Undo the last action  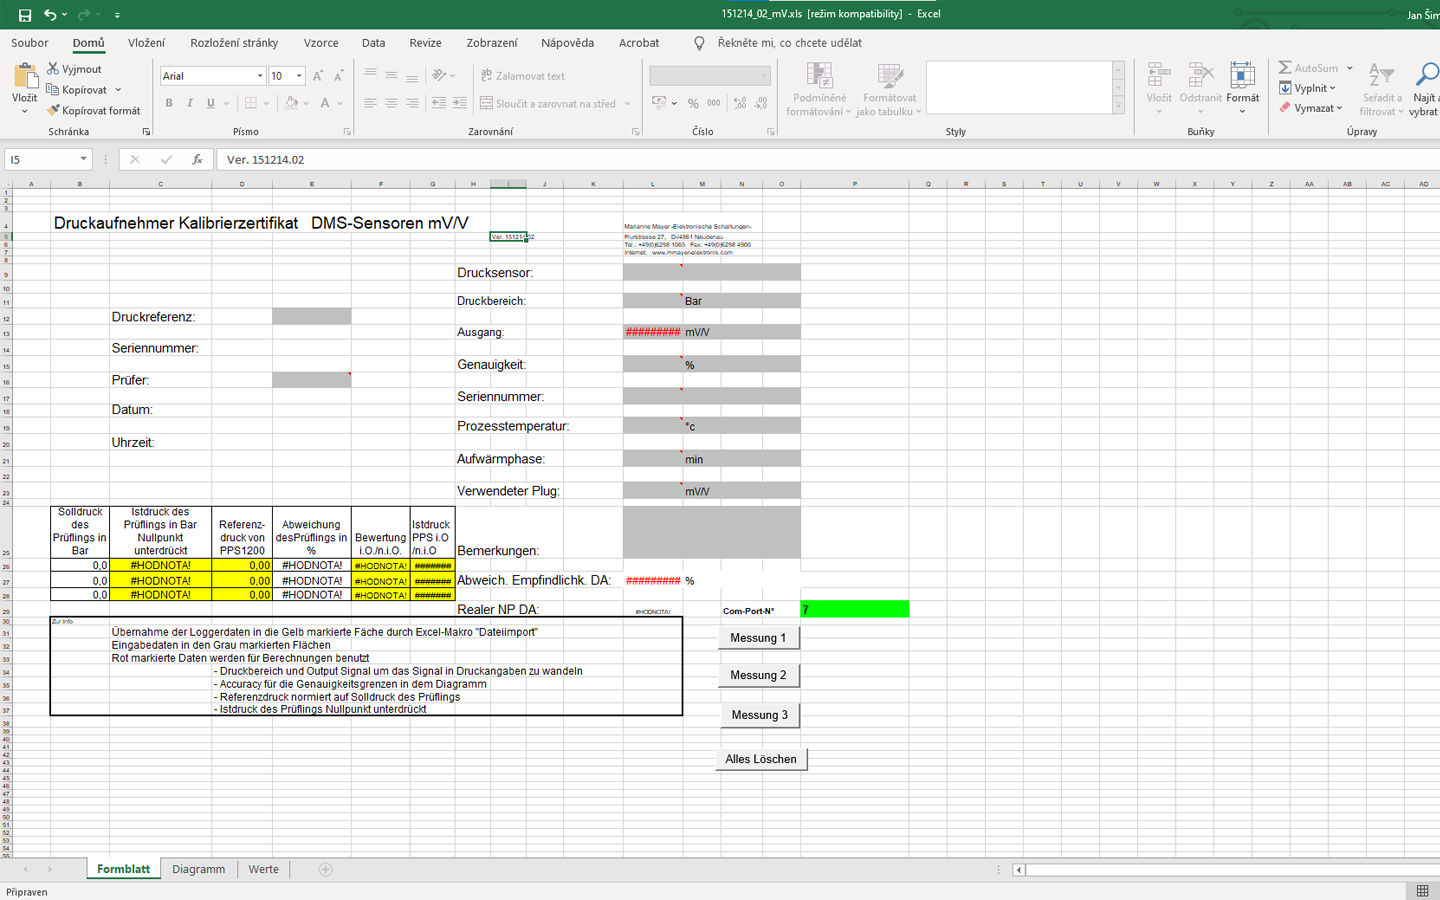50,15
